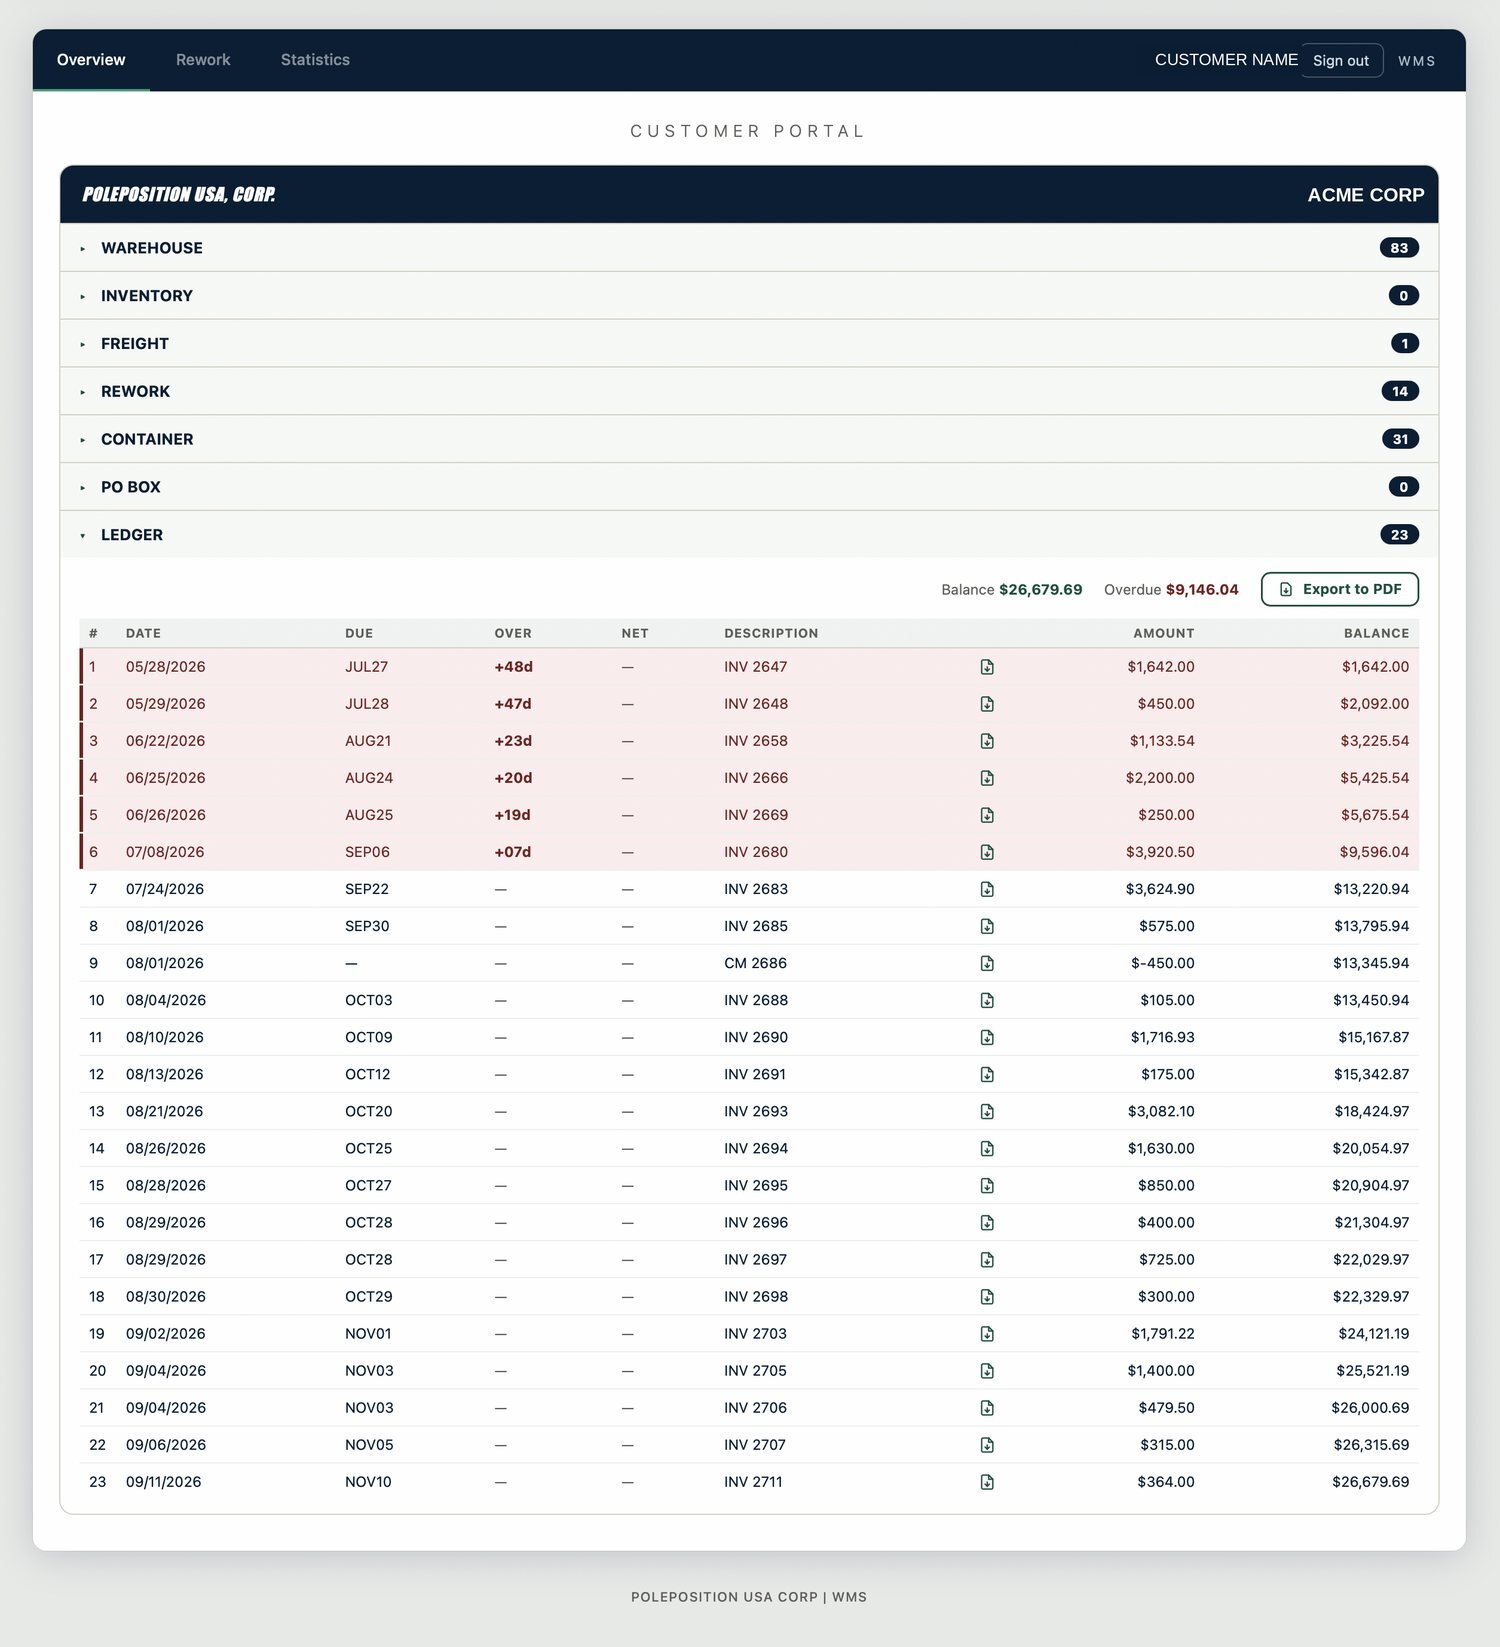Click the WAREHOUSE count badge 83
Viewport: 1500px width, 1647px height.
coord(1399,248)
